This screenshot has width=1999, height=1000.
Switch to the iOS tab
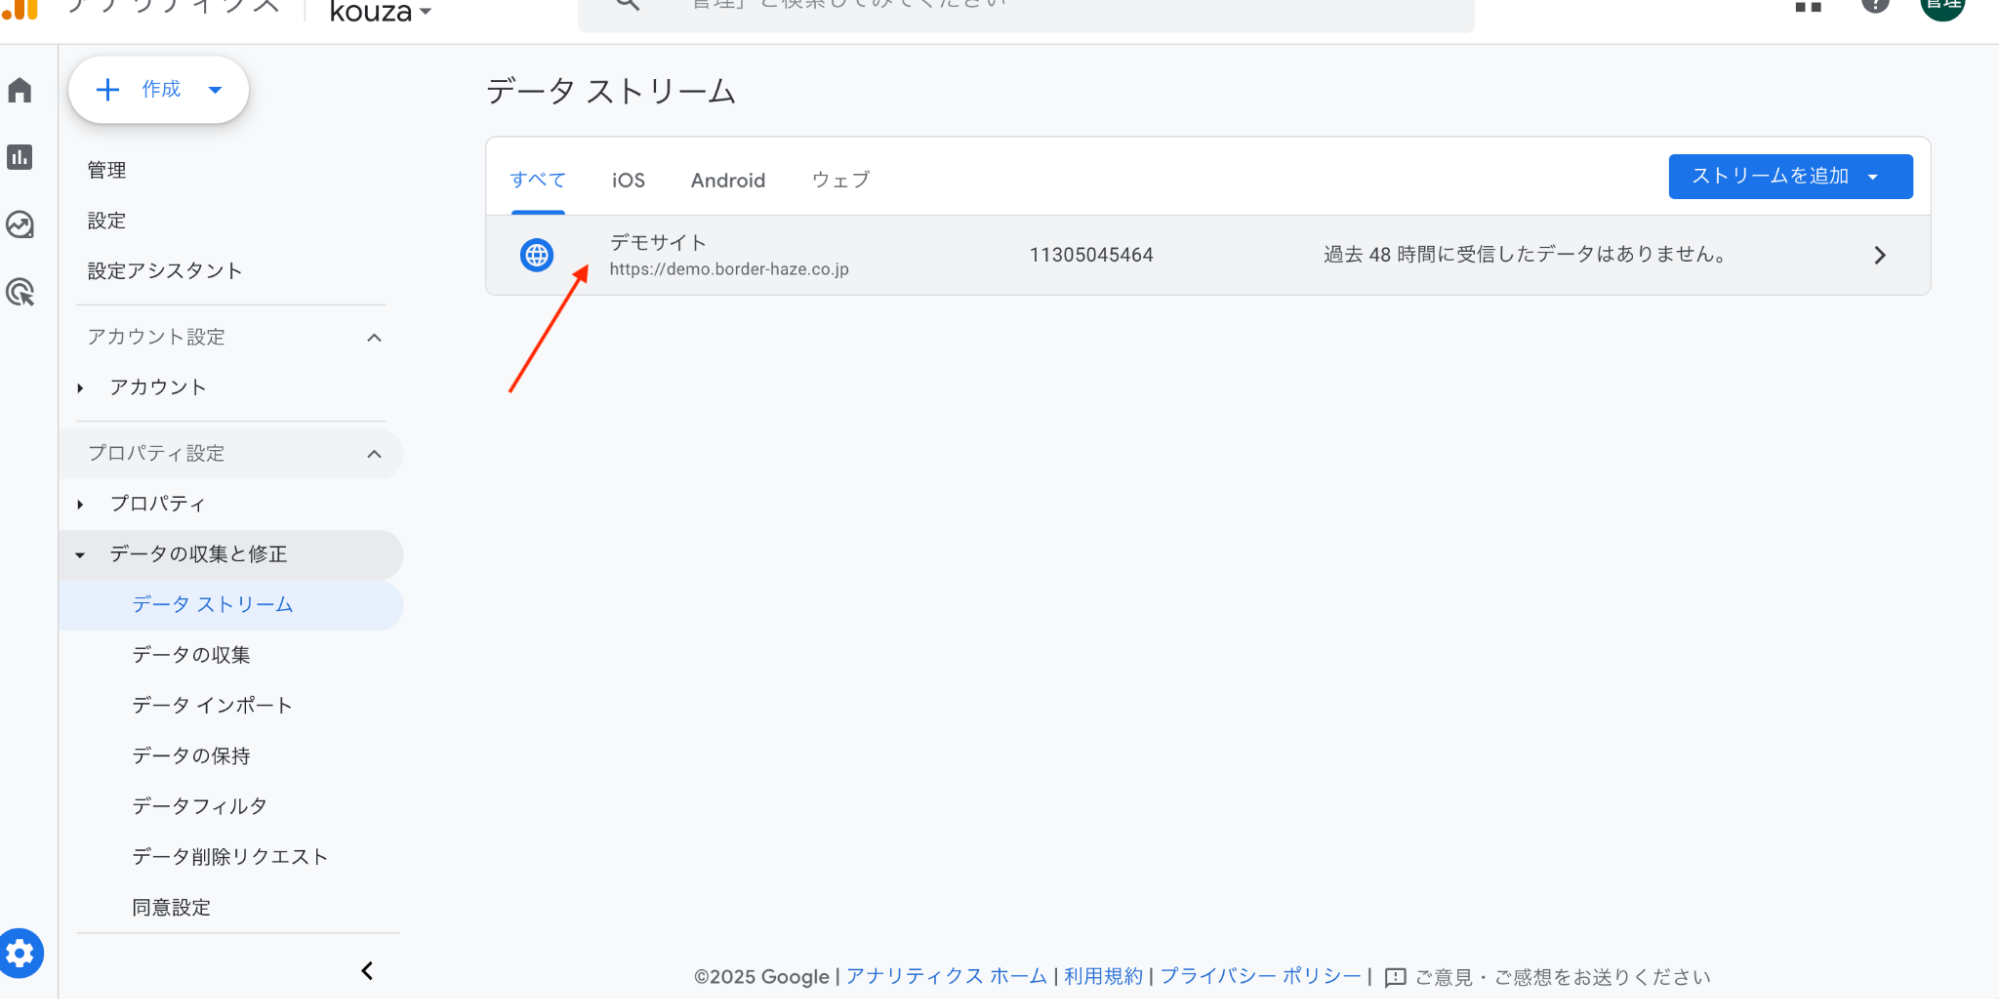click(627, 180)
